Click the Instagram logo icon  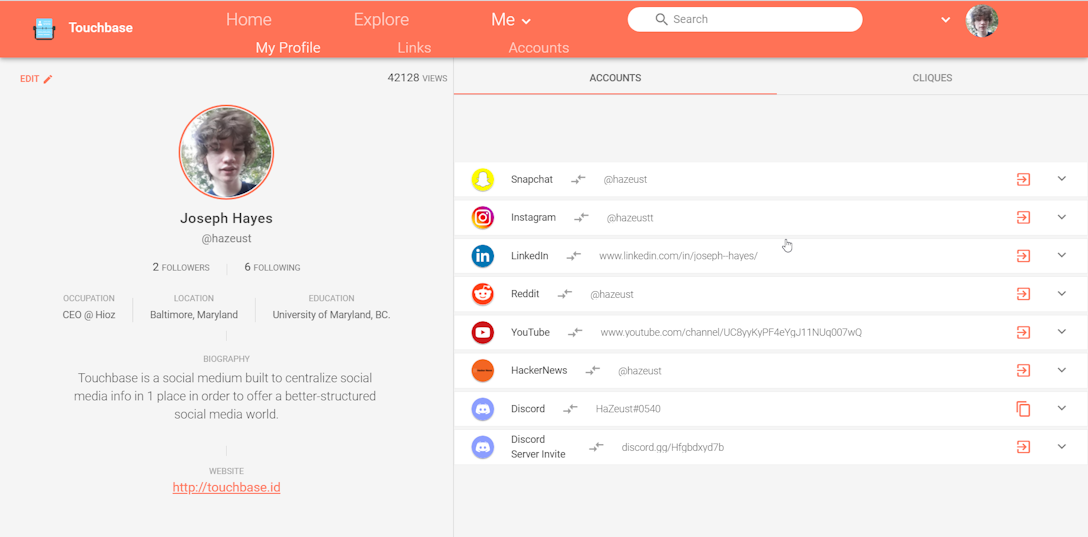click(483, 218)
